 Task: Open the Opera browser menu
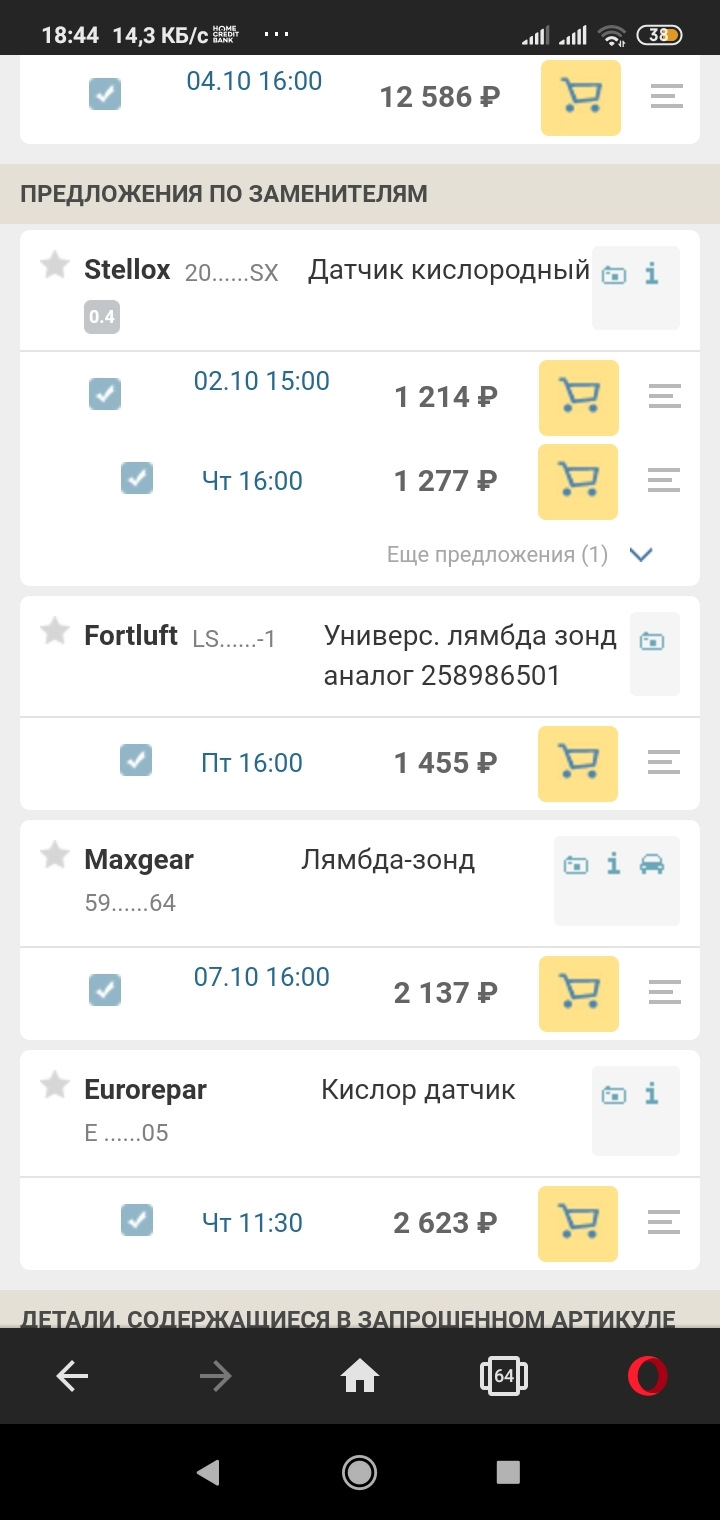click(x=647, y=1377)
